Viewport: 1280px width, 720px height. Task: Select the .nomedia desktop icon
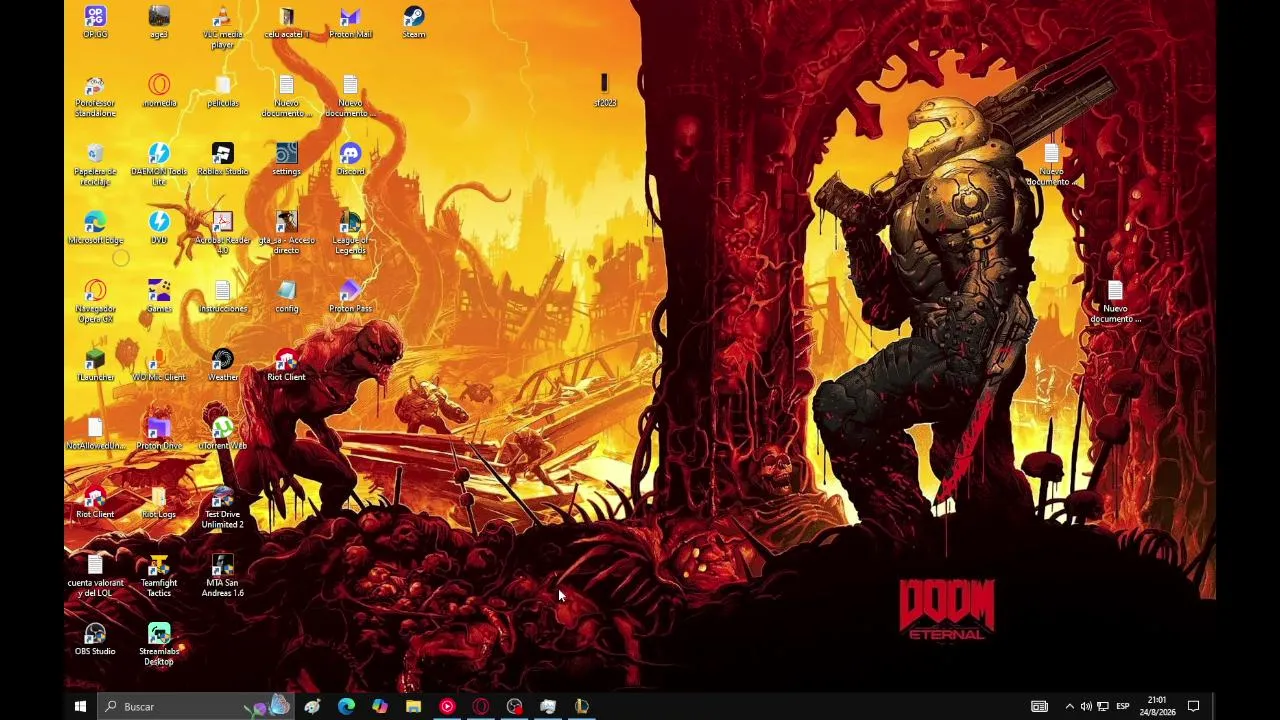(x=159, y=91)
